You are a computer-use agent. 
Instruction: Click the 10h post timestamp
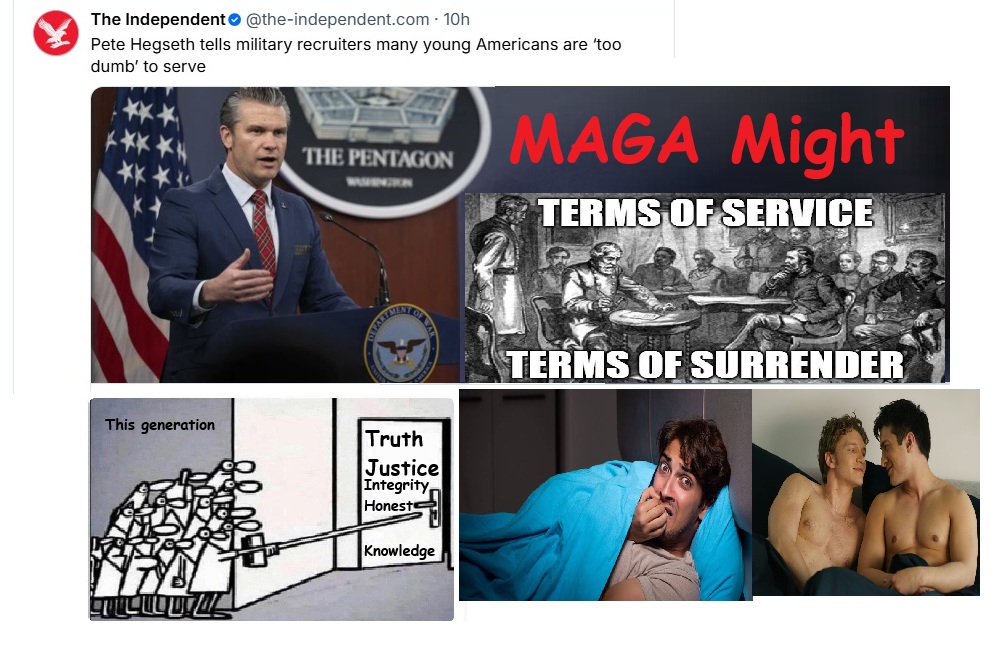[x=457, y=20]
